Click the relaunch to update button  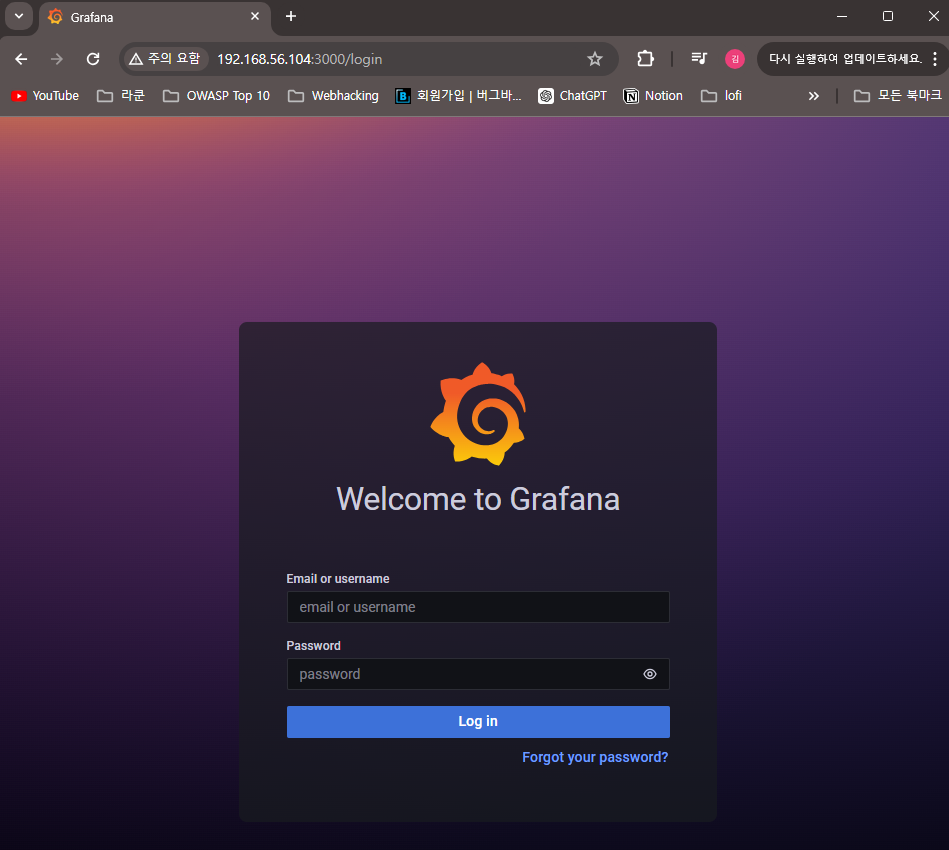tap(844, 59)
